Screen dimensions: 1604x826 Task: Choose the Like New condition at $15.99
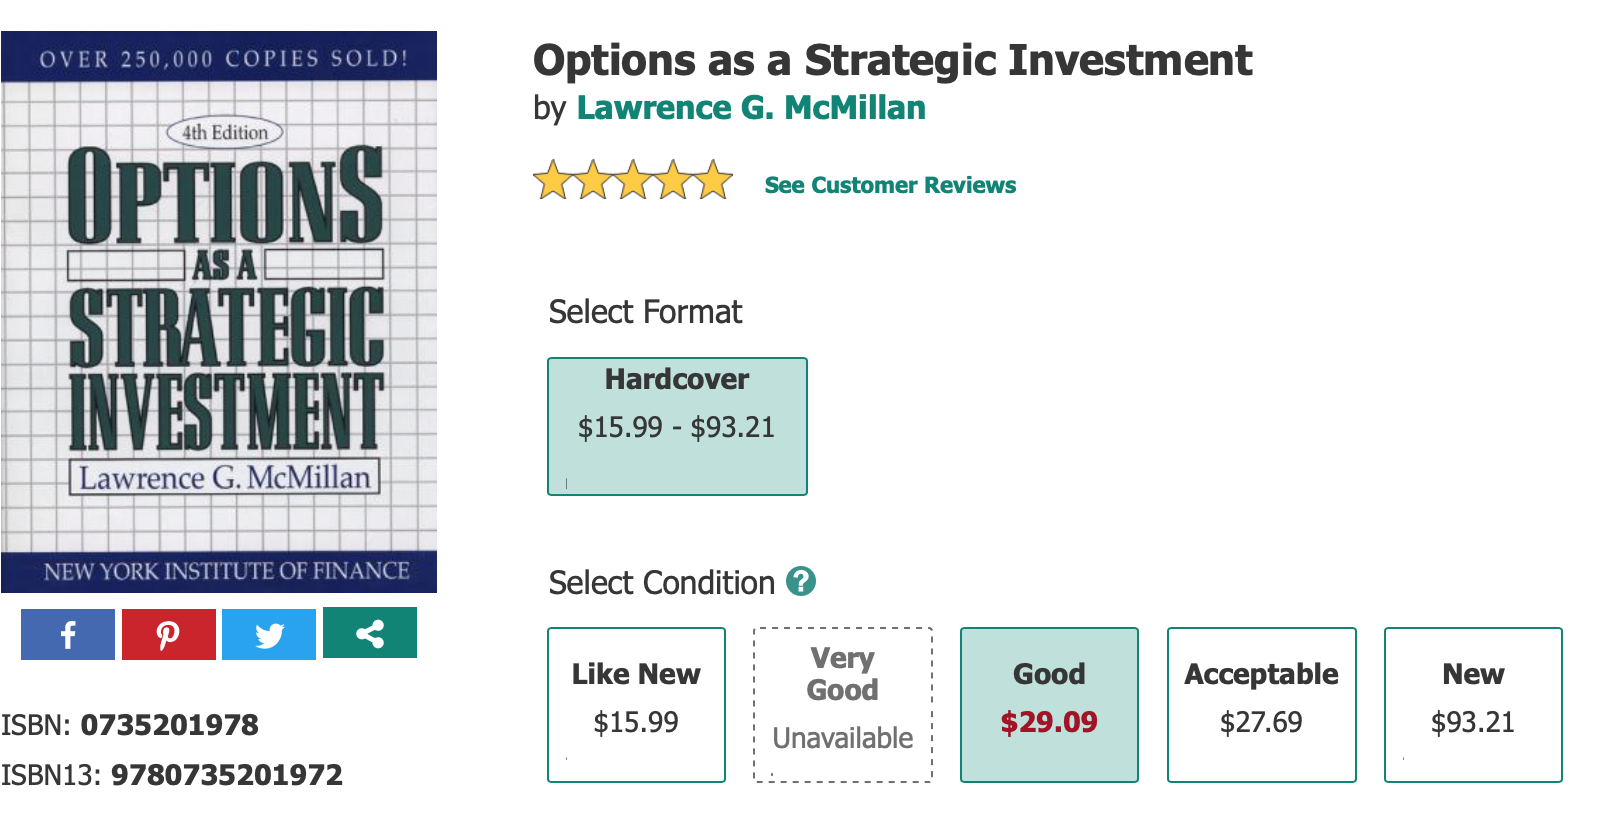coord(636,704)
